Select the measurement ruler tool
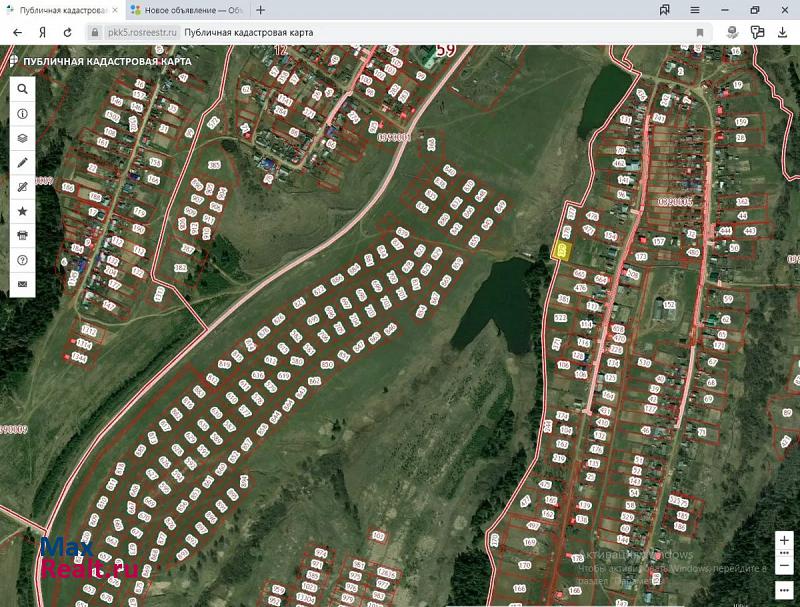This screenshot has width=800, height=607. (22, 187)
